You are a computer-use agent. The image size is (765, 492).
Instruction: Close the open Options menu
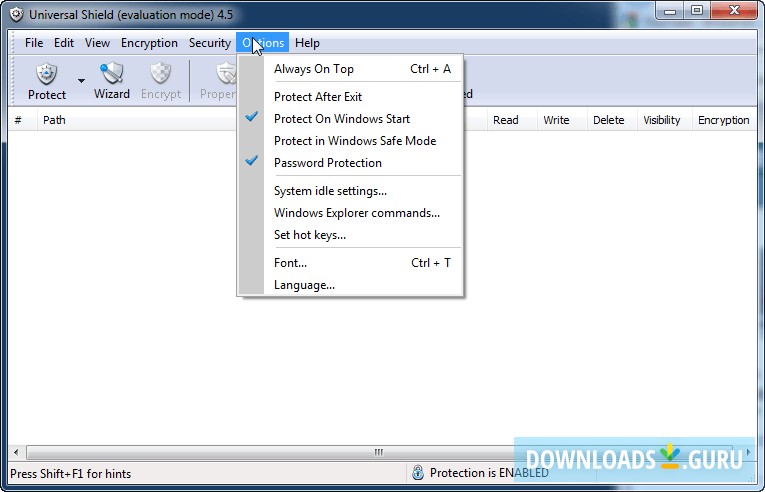coord(263,43)
